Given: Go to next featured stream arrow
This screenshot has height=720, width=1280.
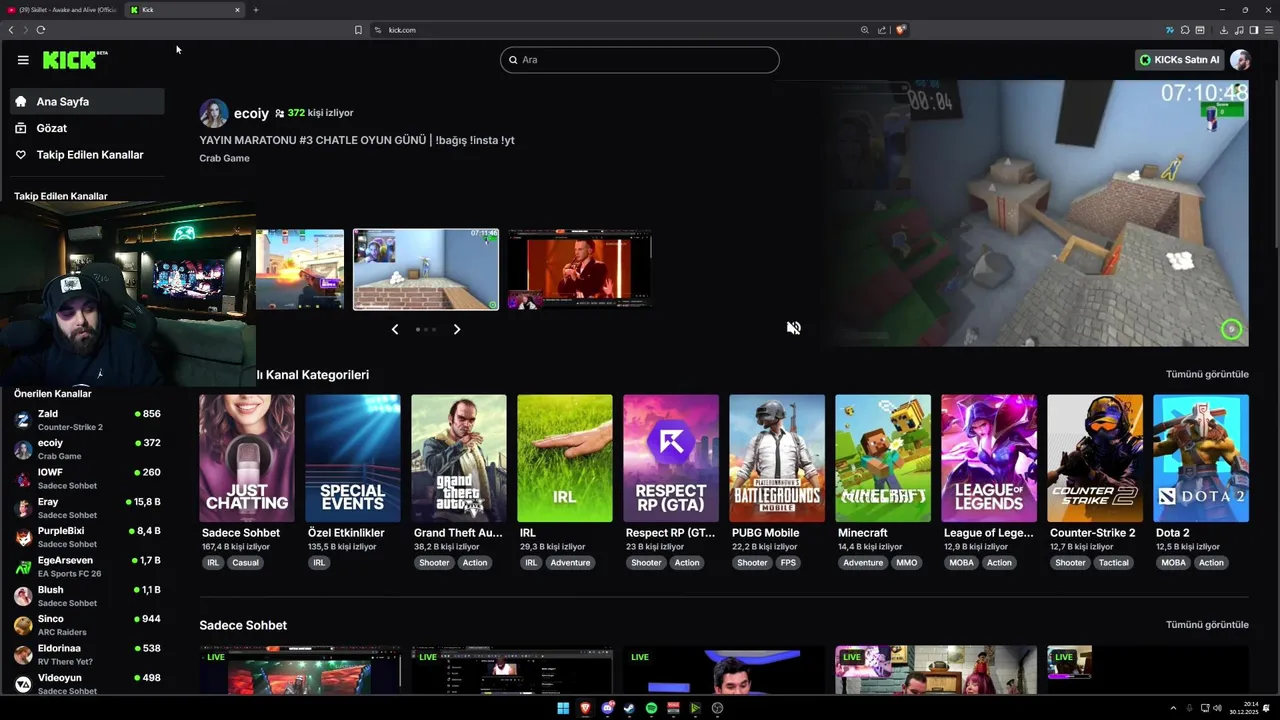Looking at the screenshot, I should (x=457, y=329).
